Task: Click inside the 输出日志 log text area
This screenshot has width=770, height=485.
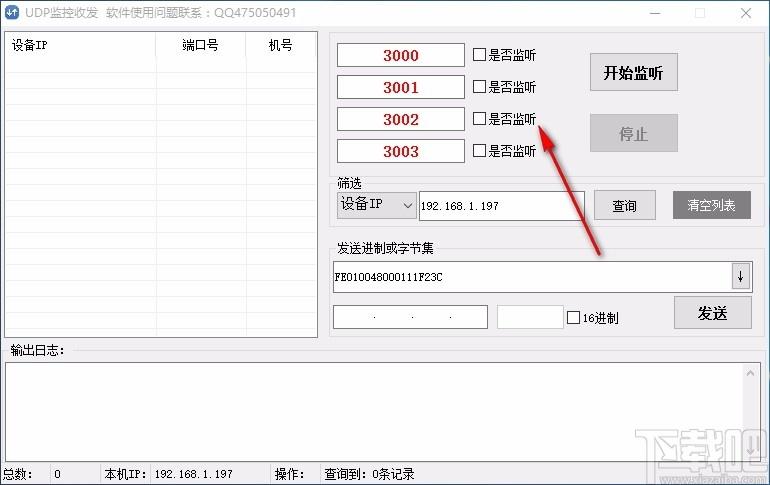Action: point(373,411)
